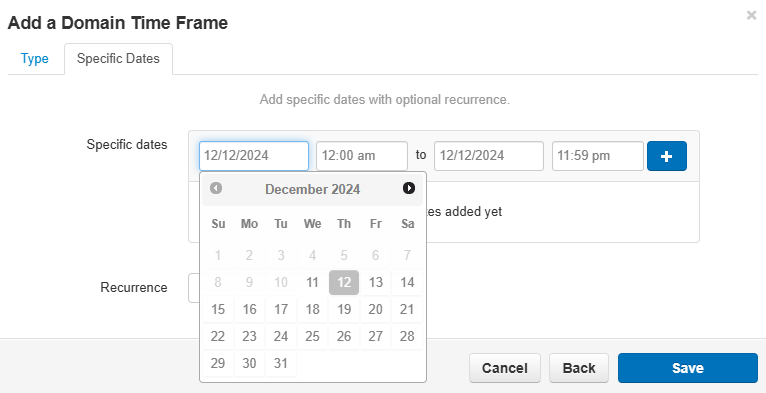The image size is (766, 393).
Task: Switch to the Type tab
Action: pyautogui.click(x=35, y=59)
